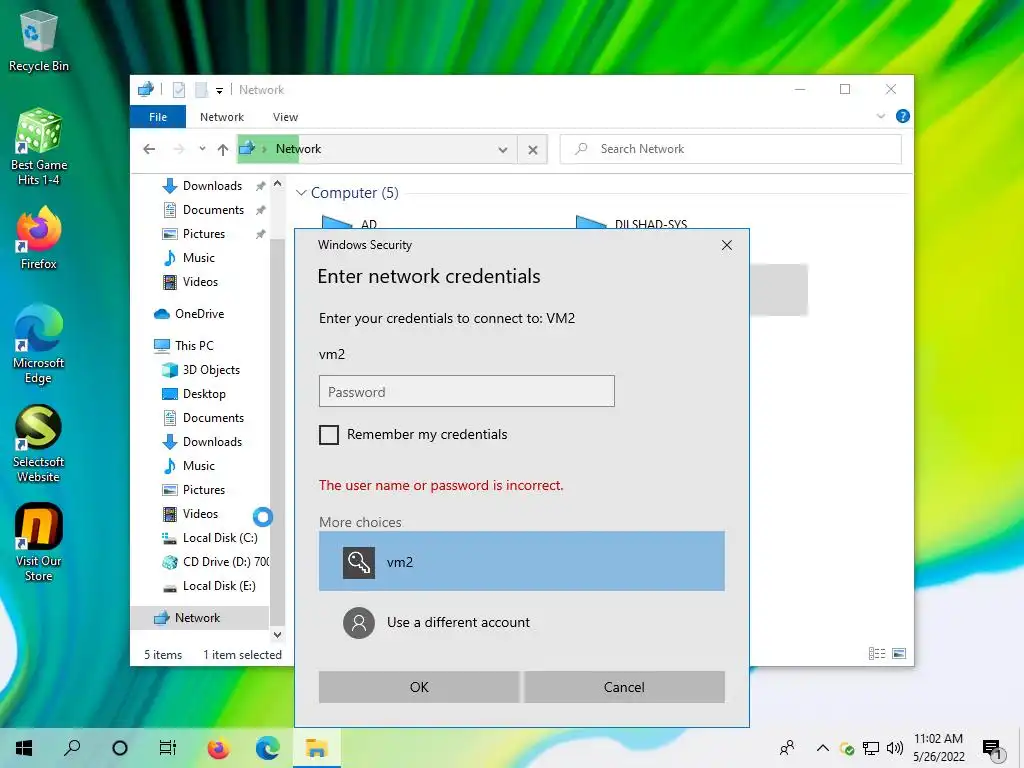Image resolution: width=1024 pixels, height=768 pixels.
Task: Tick Remember my credentials checkbox
Action: click(x=328, y=434)
